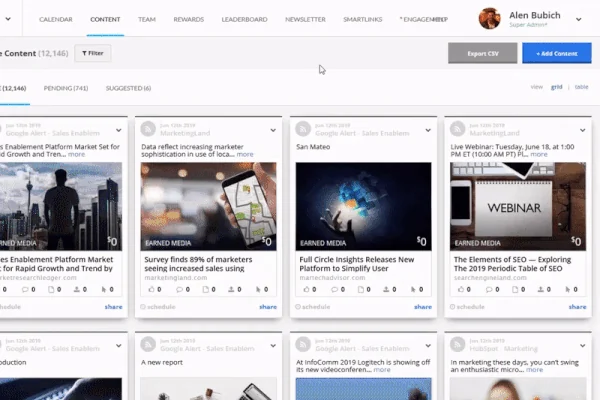Expand the options chevron on the InfoComm 2019 Logitech card

click(x=428, y=346)
